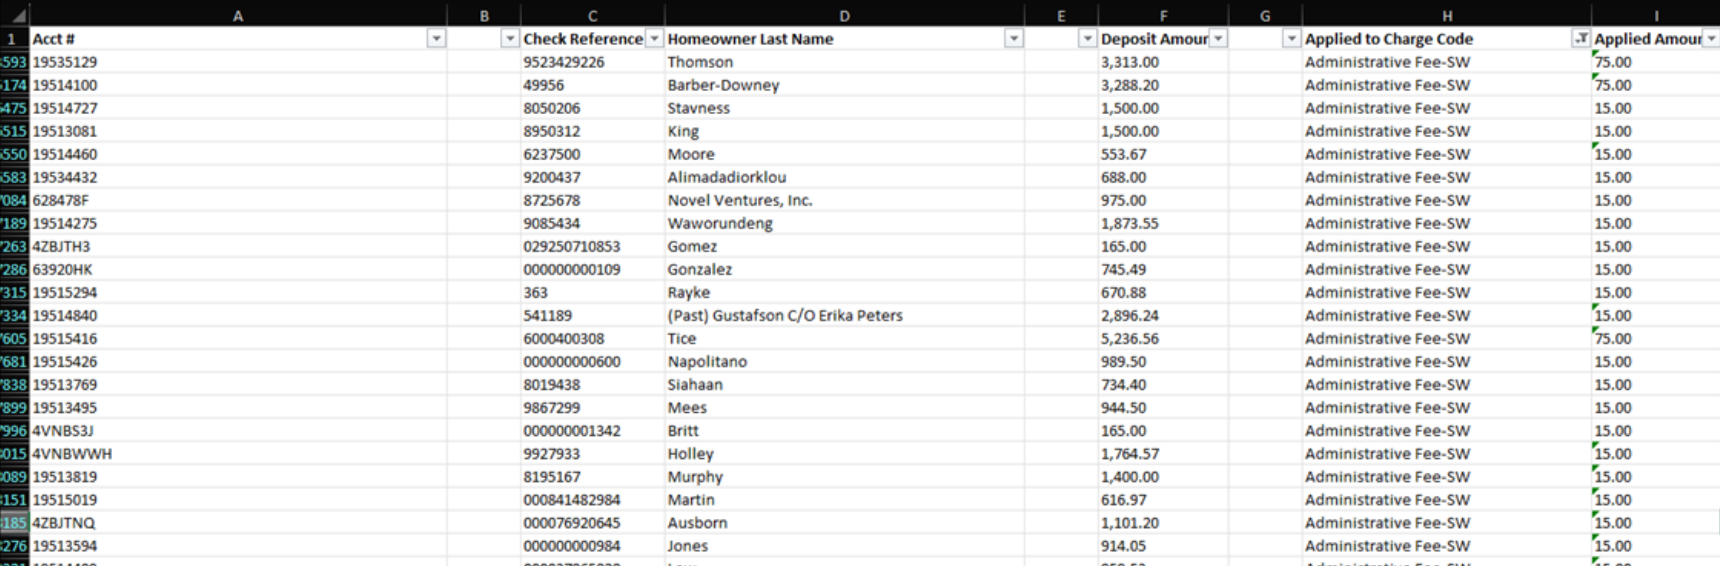Select deposit amount 1,873.55
Image resolution: width=1720 pixels, height=566 pixels.
1163,223
